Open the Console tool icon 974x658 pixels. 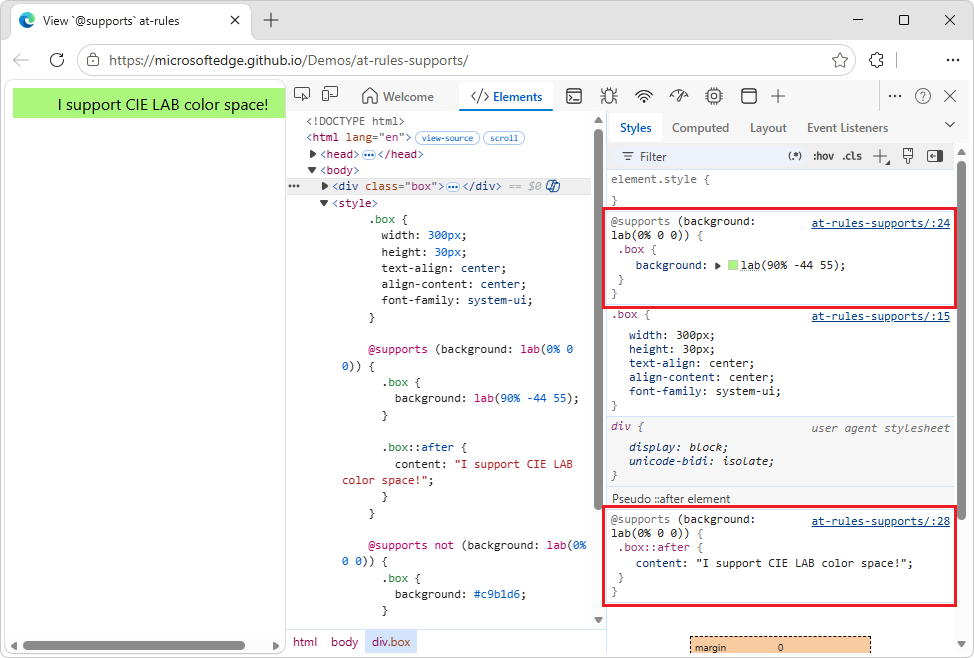[x=574, y=96]
